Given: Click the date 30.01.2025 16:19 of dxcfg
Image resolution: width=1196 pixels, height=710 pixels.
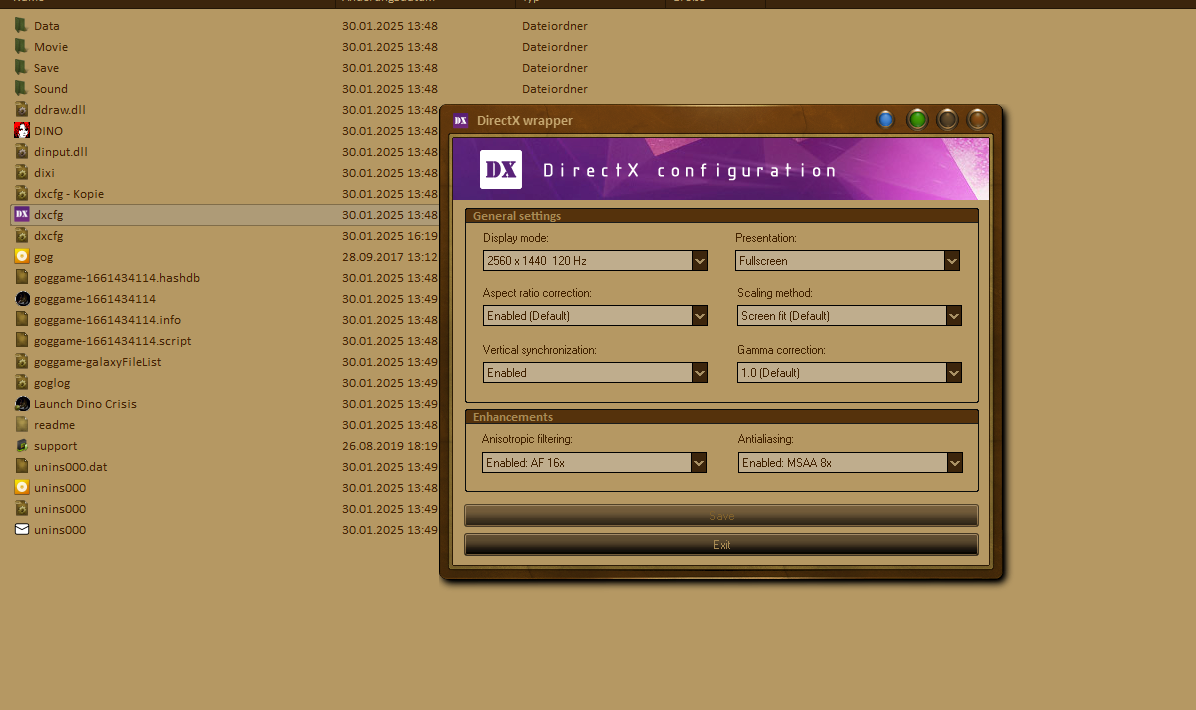Looking at the screenshot, I should coord(390,236).
